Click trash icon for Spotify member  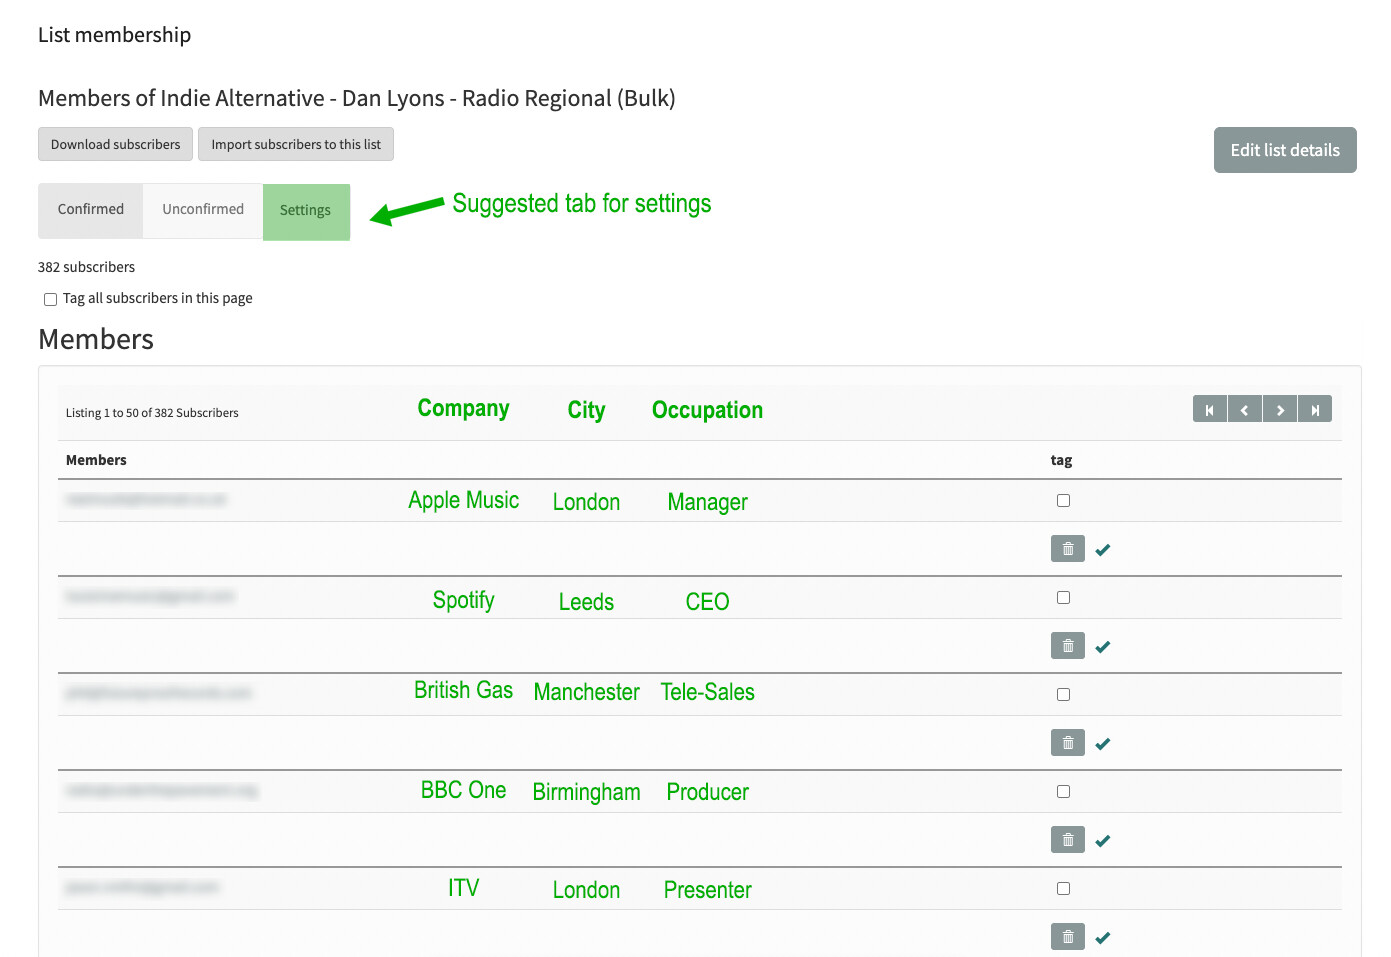[x=1067, y=646]
